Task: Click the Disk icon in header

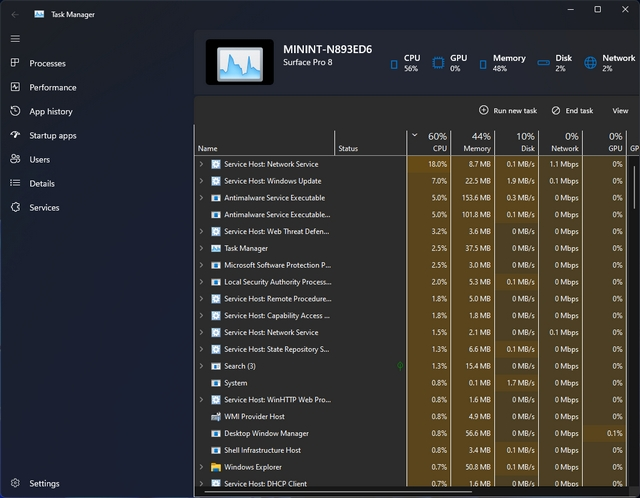Action: pos(543,62)
